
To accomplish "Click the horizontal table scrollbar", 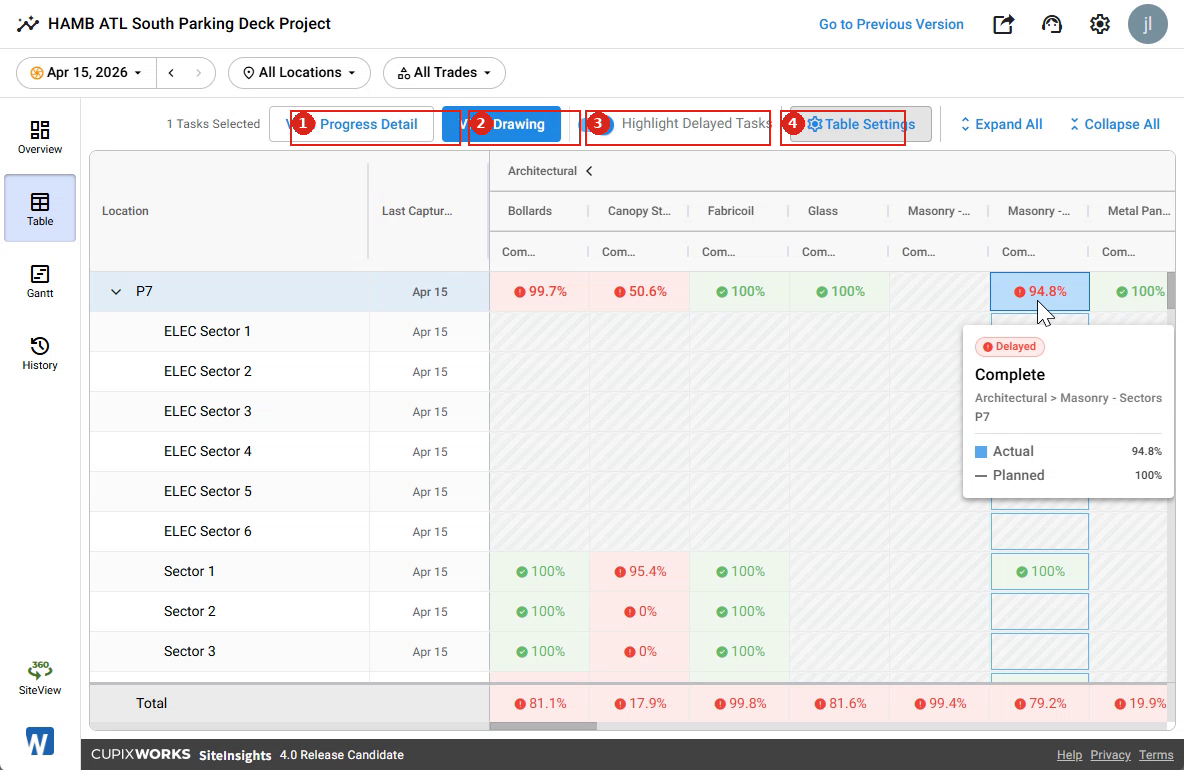I will coord(543,726).
